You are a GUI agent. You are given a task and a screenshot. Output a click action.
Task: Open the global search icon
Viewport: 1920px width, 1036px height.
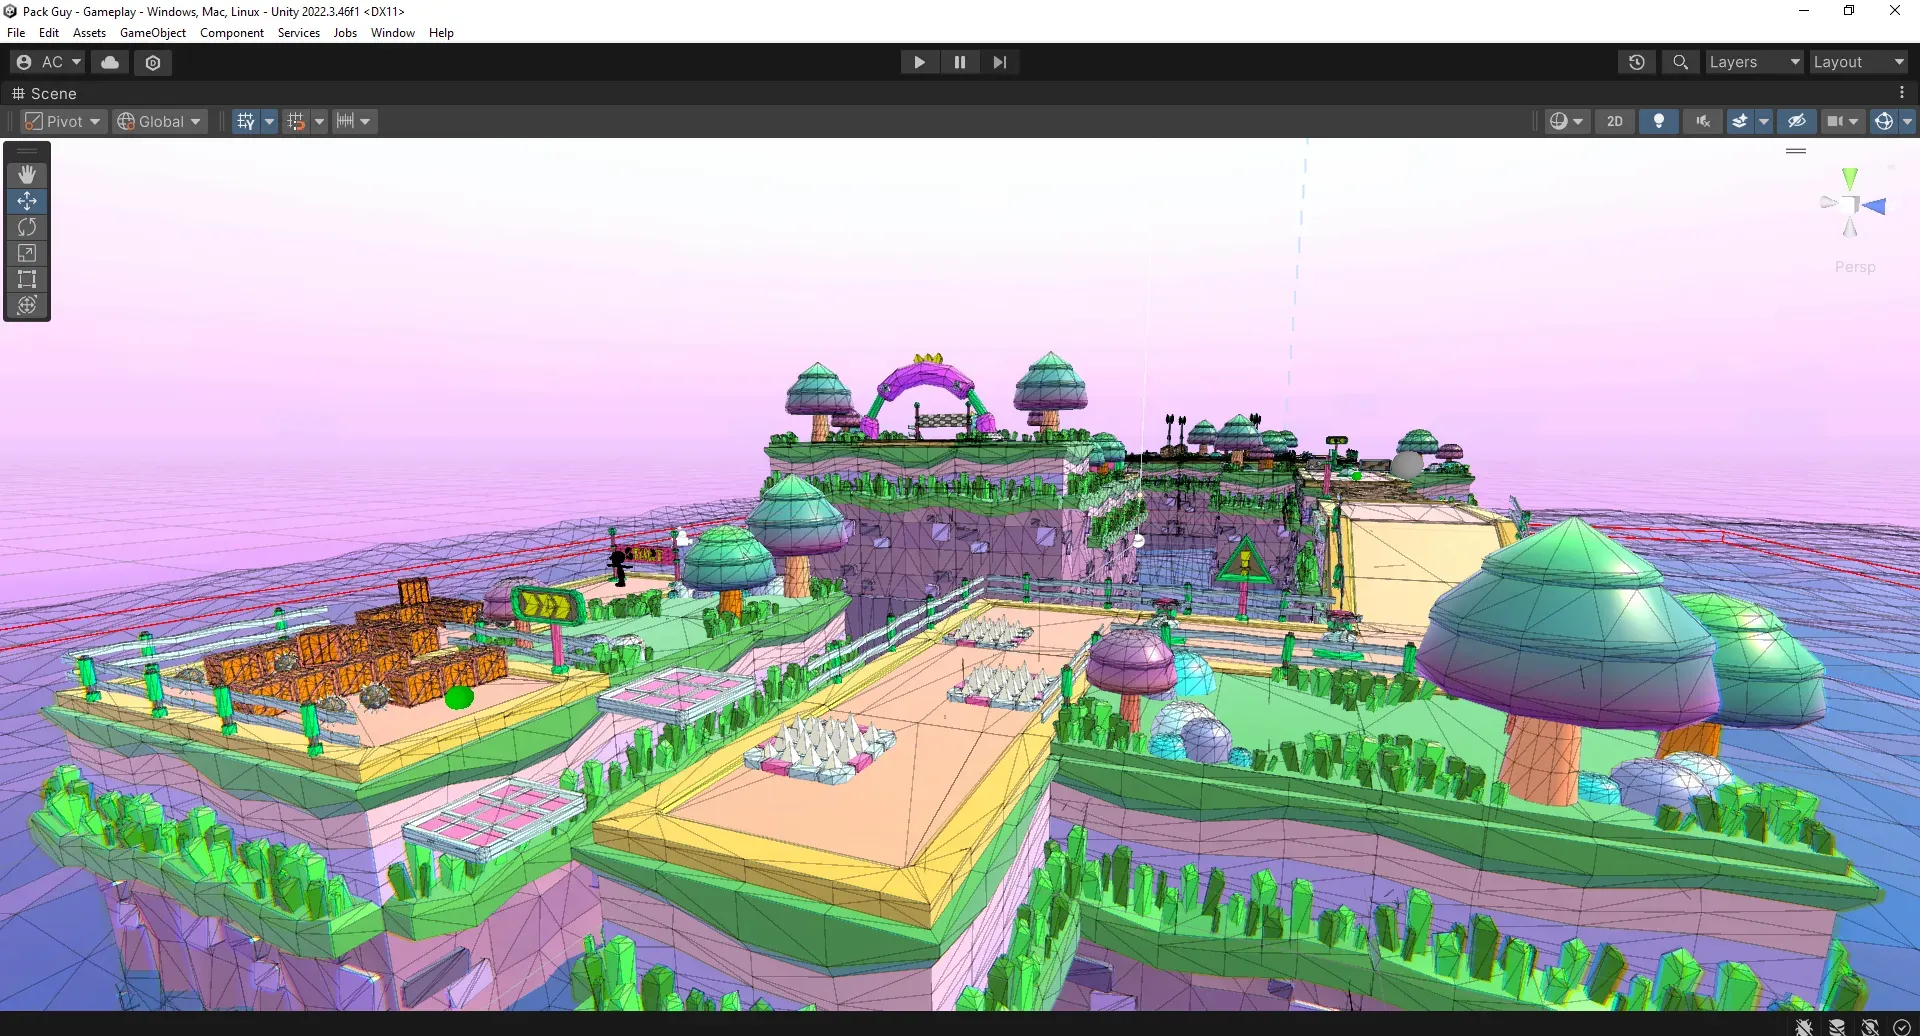[1681, 62]
